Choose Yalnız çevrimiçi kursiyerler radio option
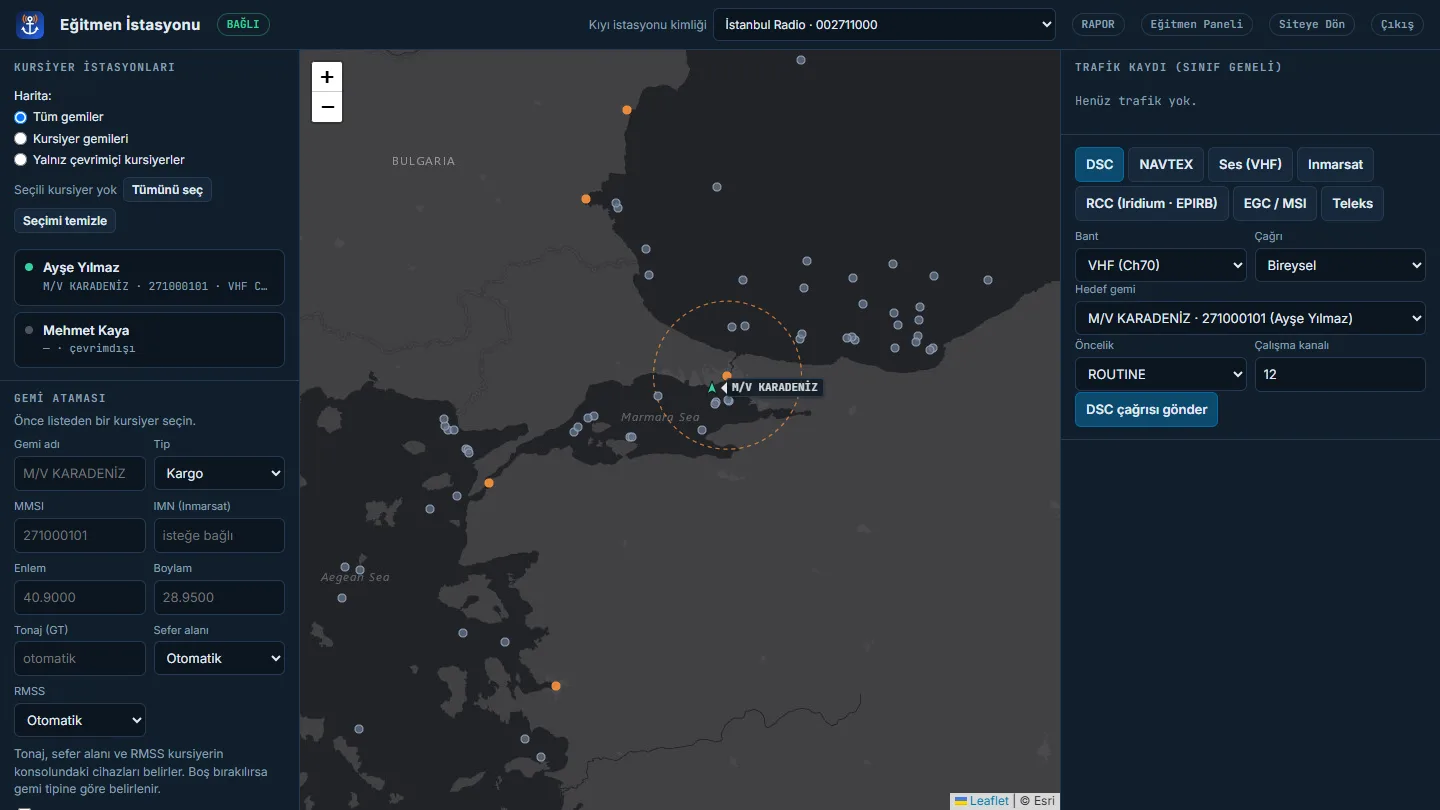Viewport: 1440px width, 810px height. [20, 160]
